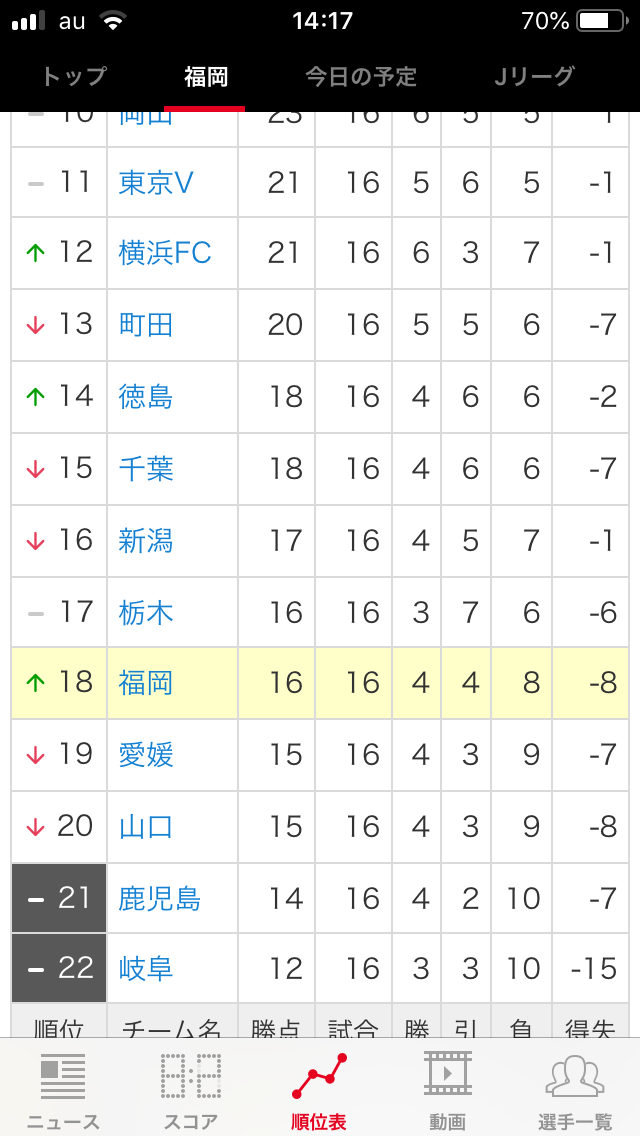Tap red down arrow beside rank 13

36,325
